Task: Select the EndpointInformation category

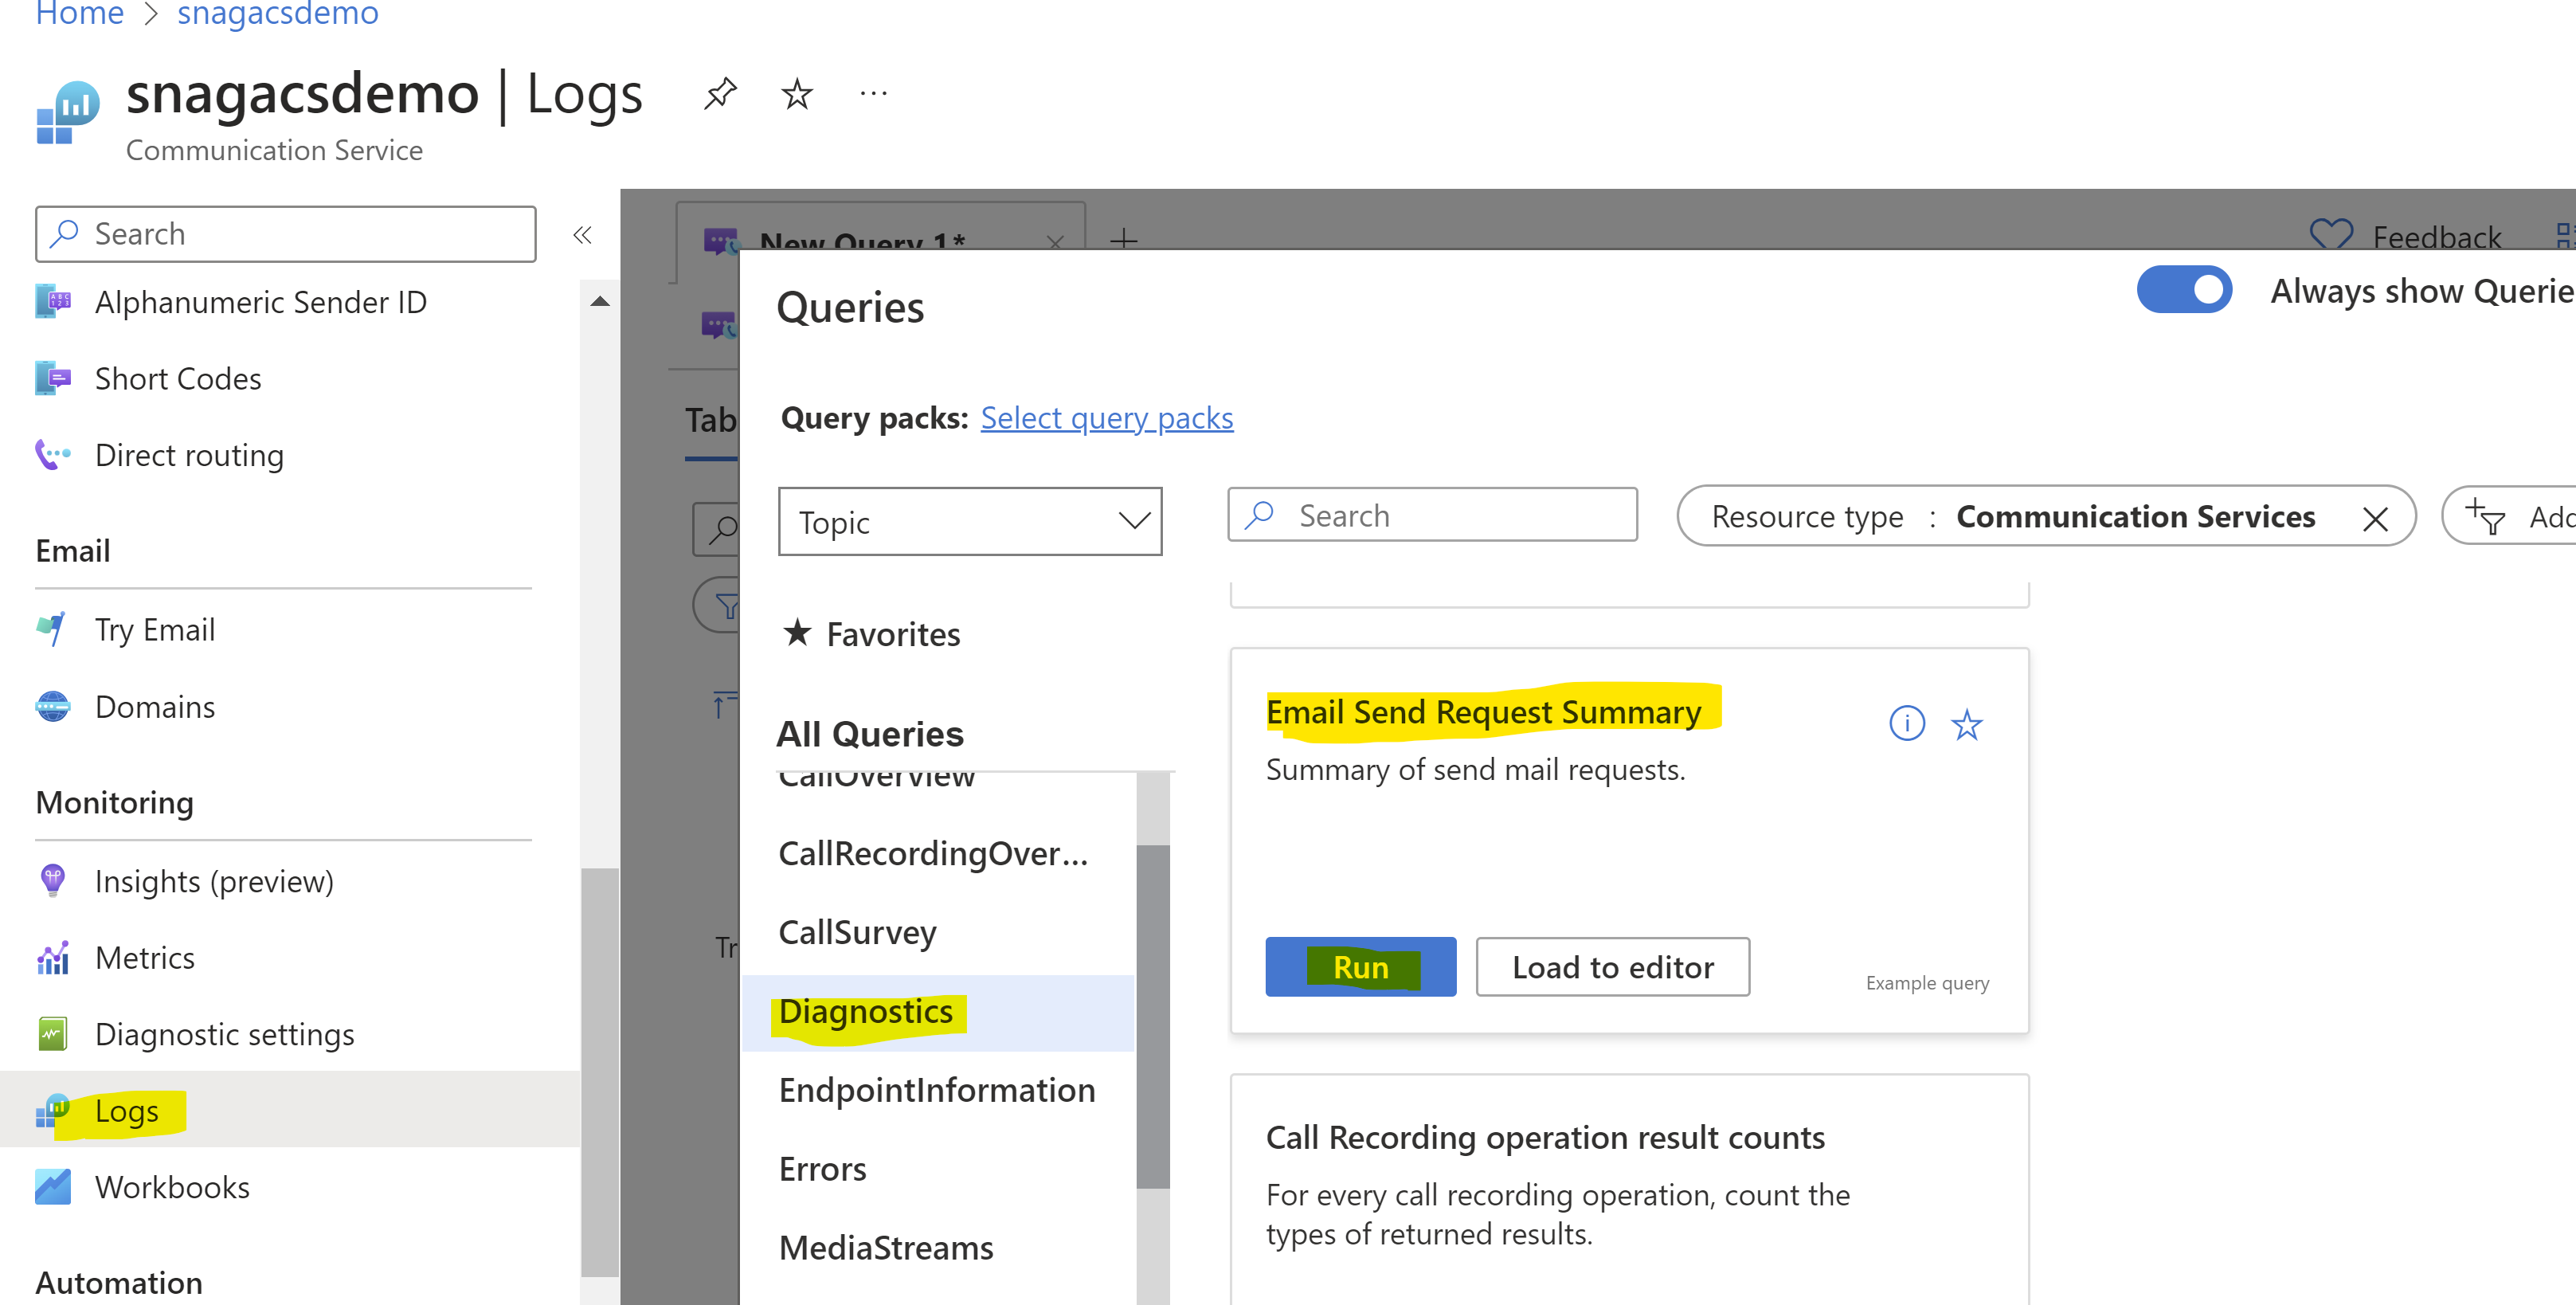Action: [936, 1090]
